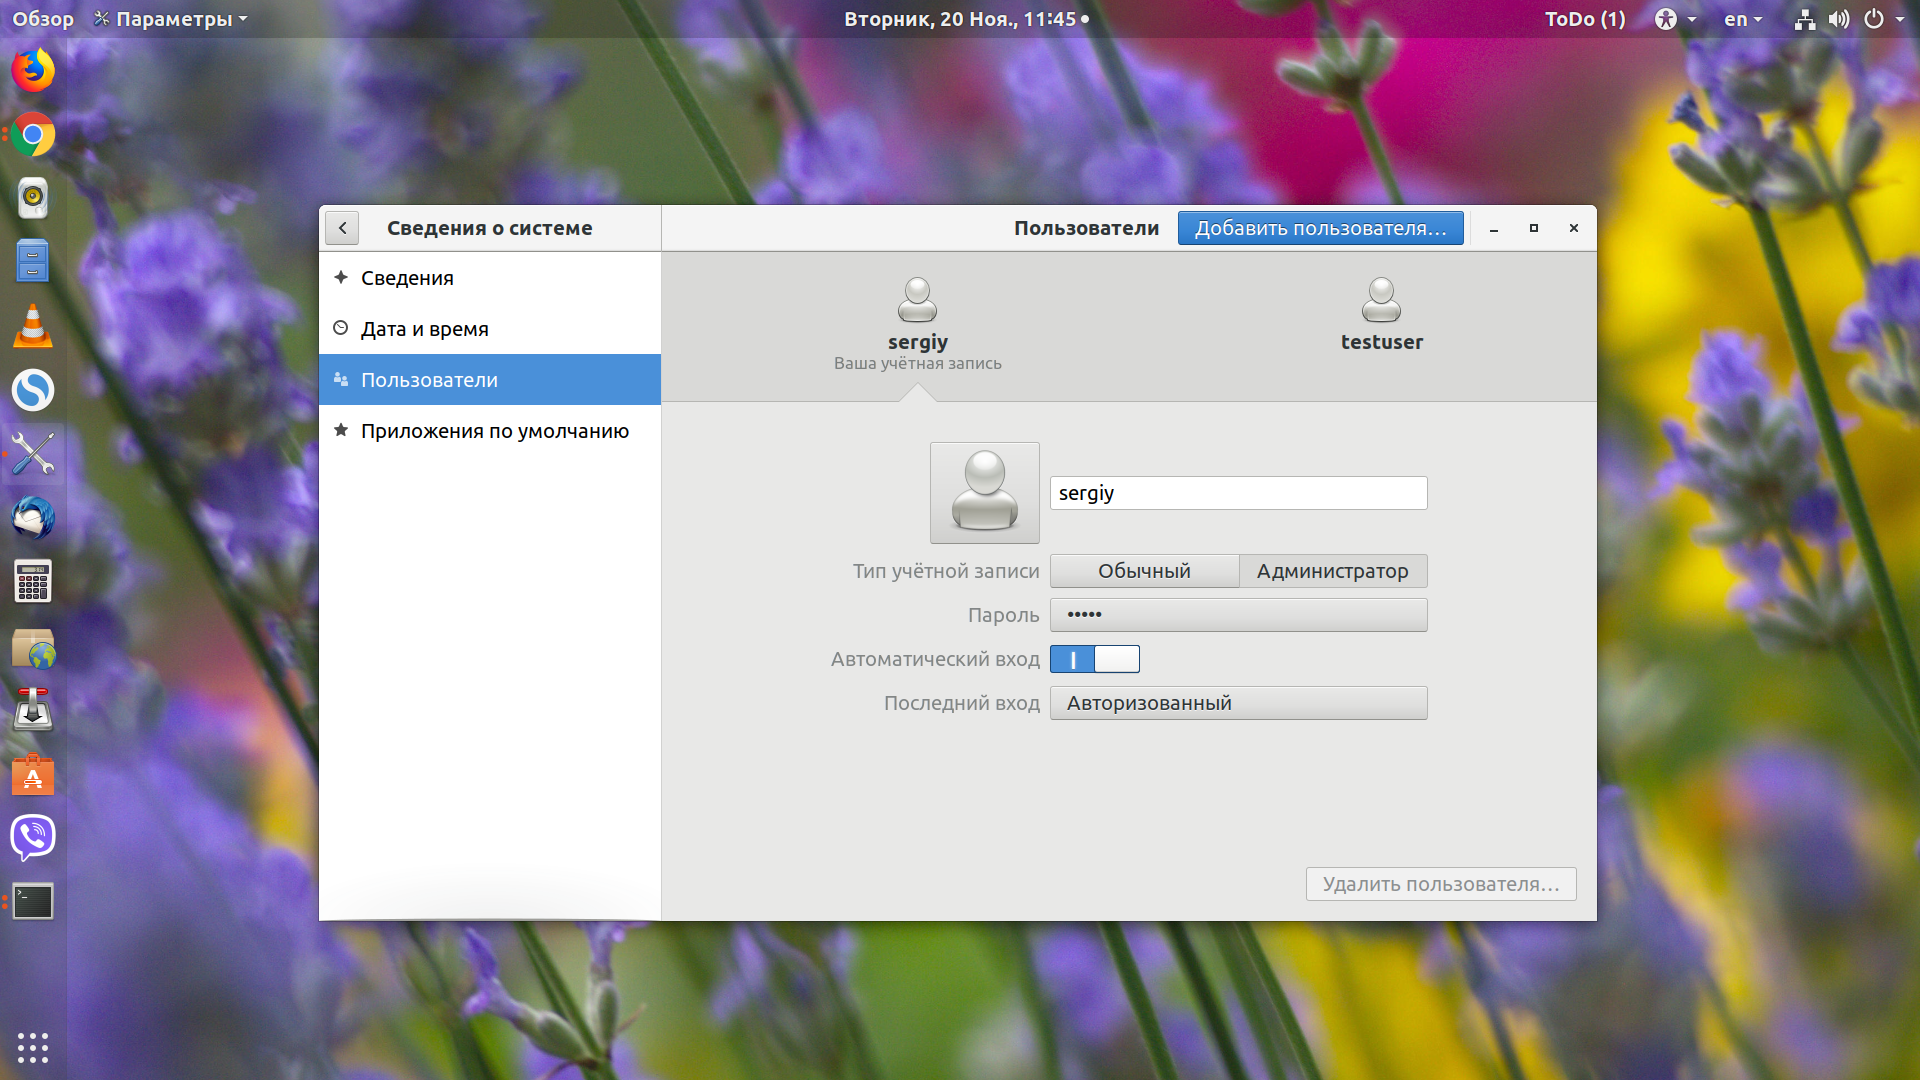Show all applications grid
The height and width of the screenshot is (1080, 1920).
tap(33, 1047)
